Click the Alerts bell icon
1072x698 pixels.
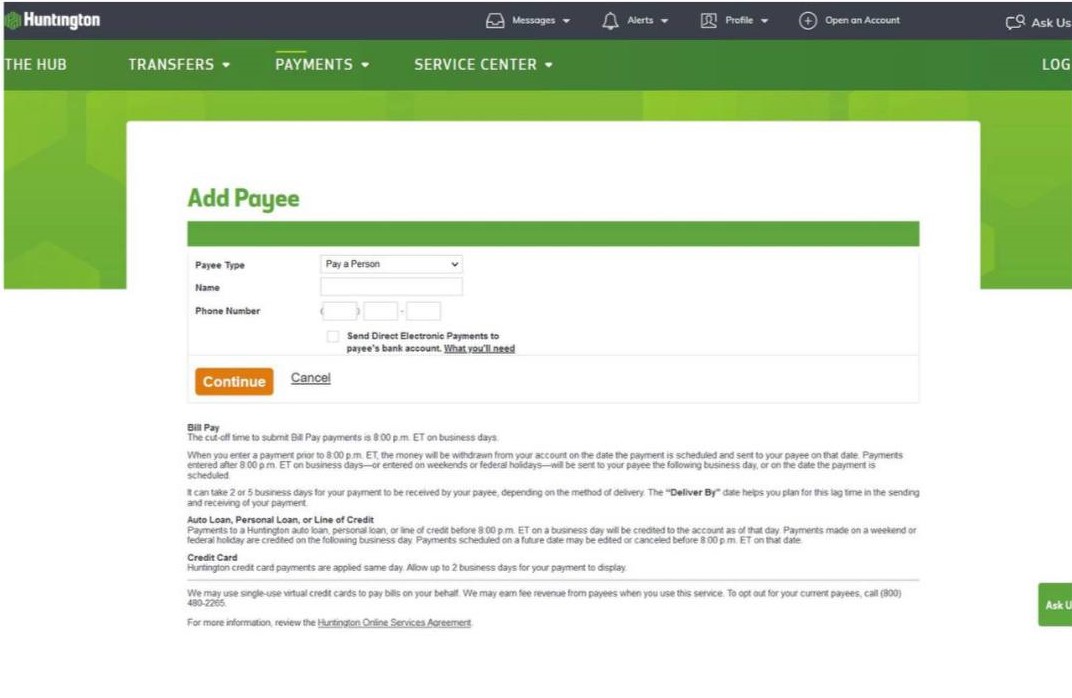click(610, 20)
